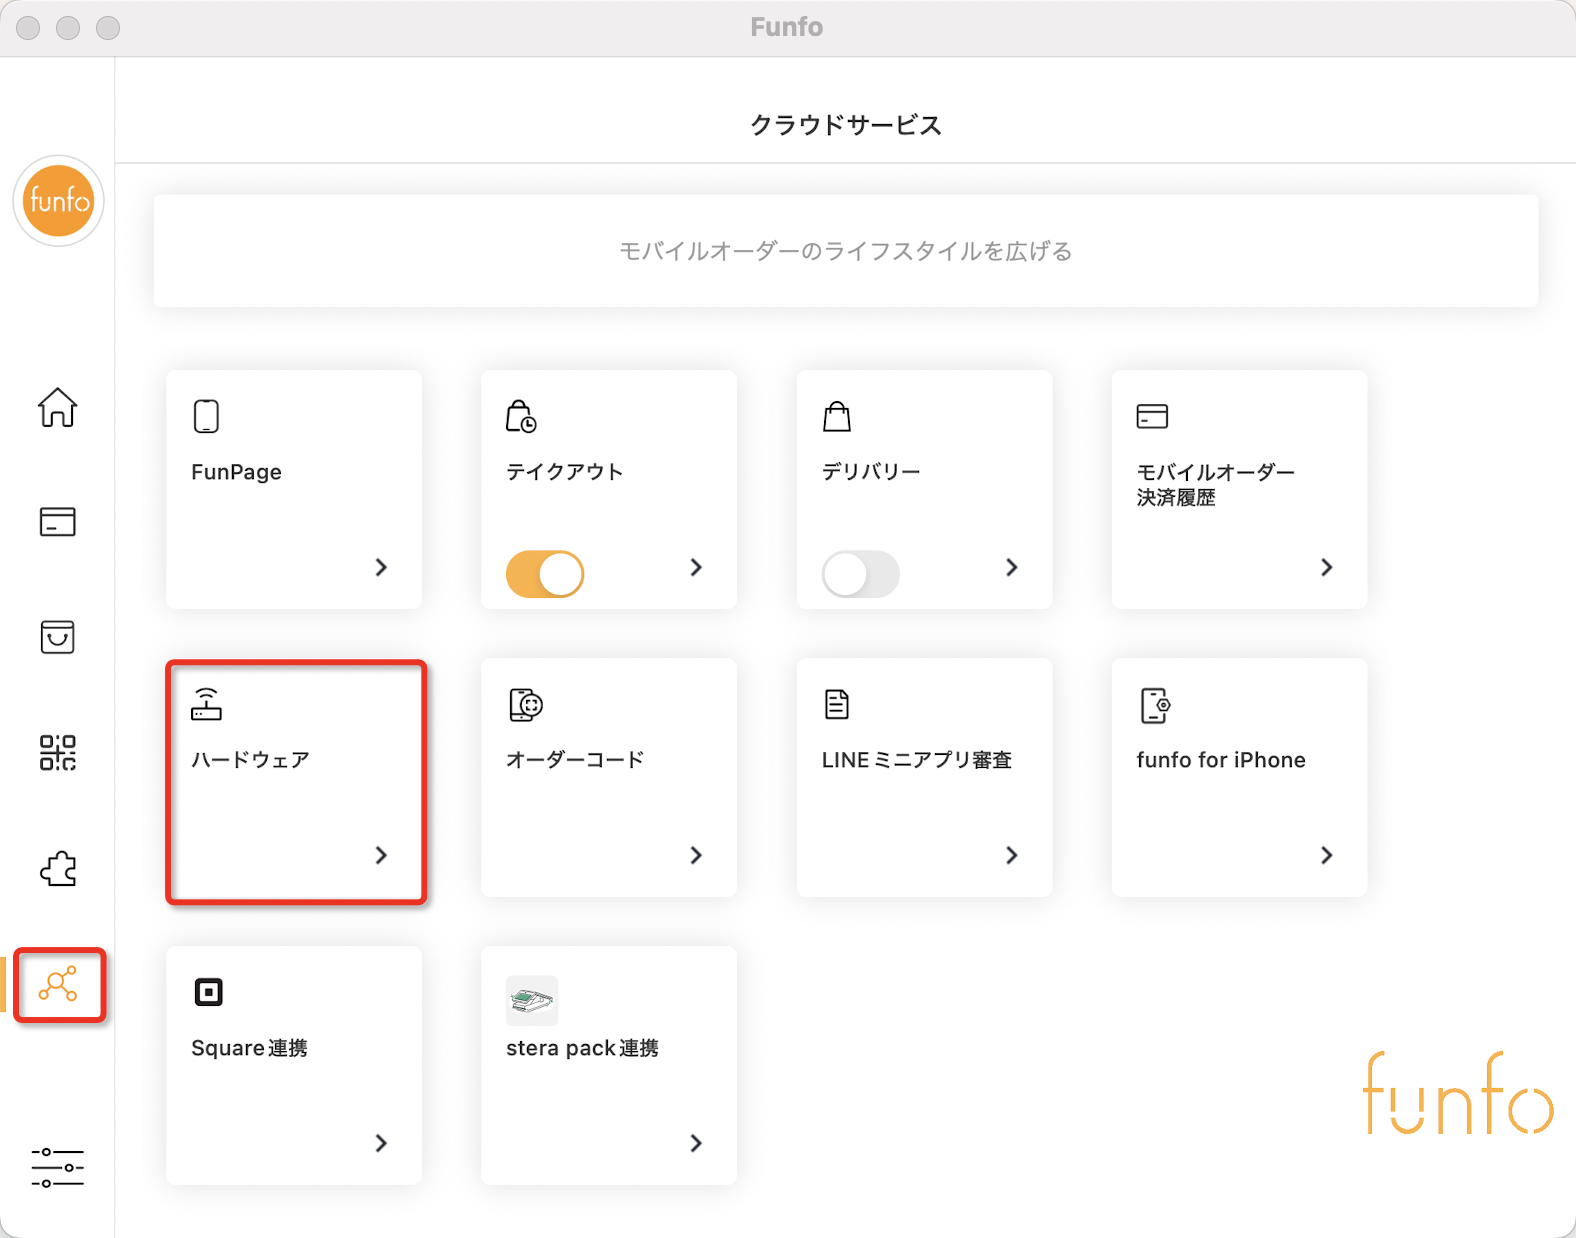
Task: Select the cloud services network sidebar icon
Action: 58,984
